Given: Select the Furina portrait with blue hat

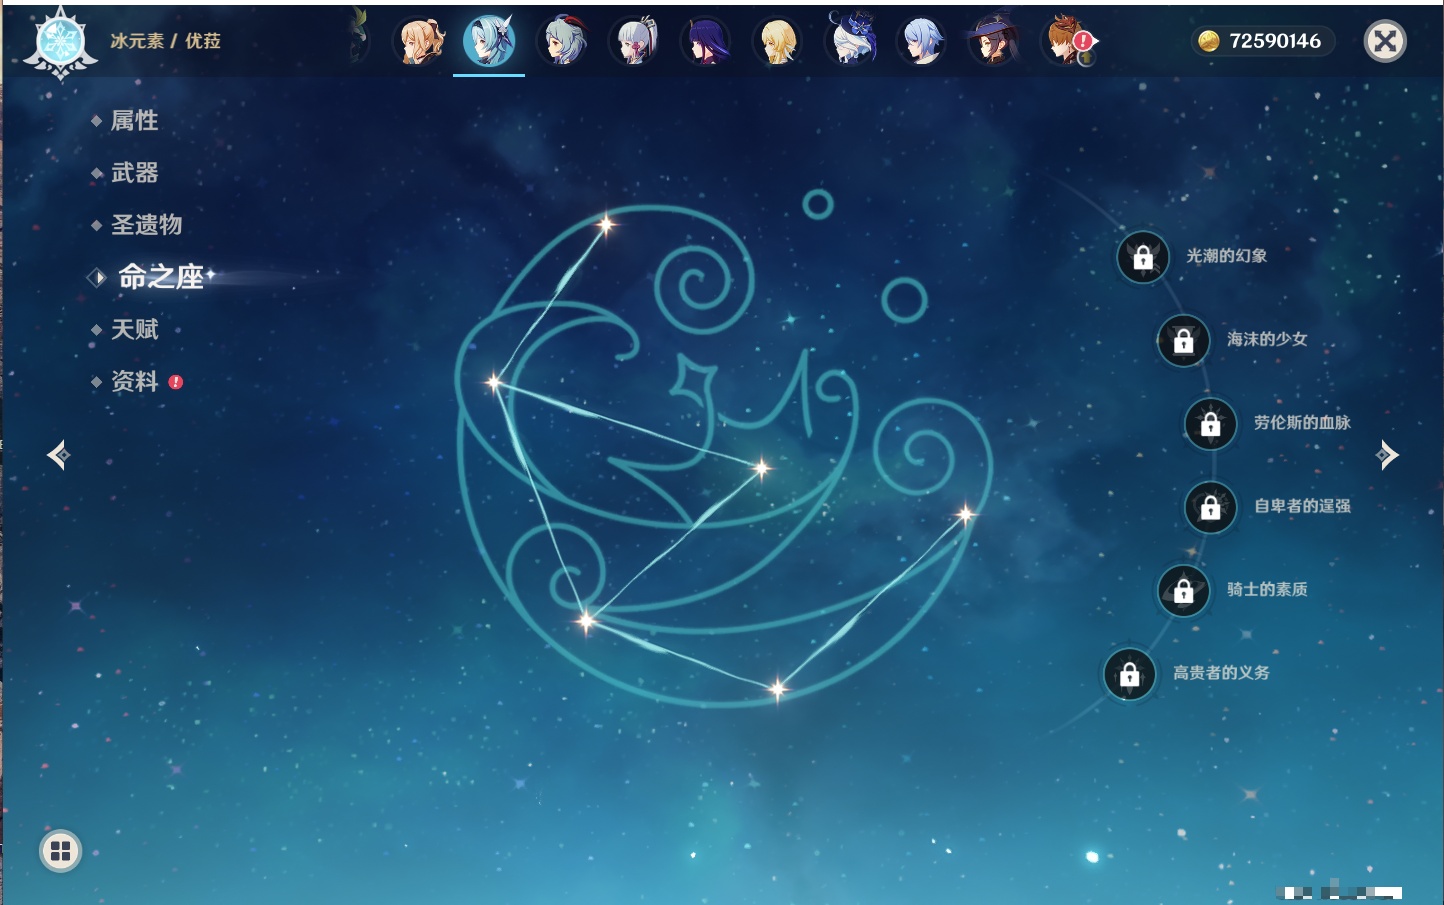Looking at the screenshot, I should [852, 41].
